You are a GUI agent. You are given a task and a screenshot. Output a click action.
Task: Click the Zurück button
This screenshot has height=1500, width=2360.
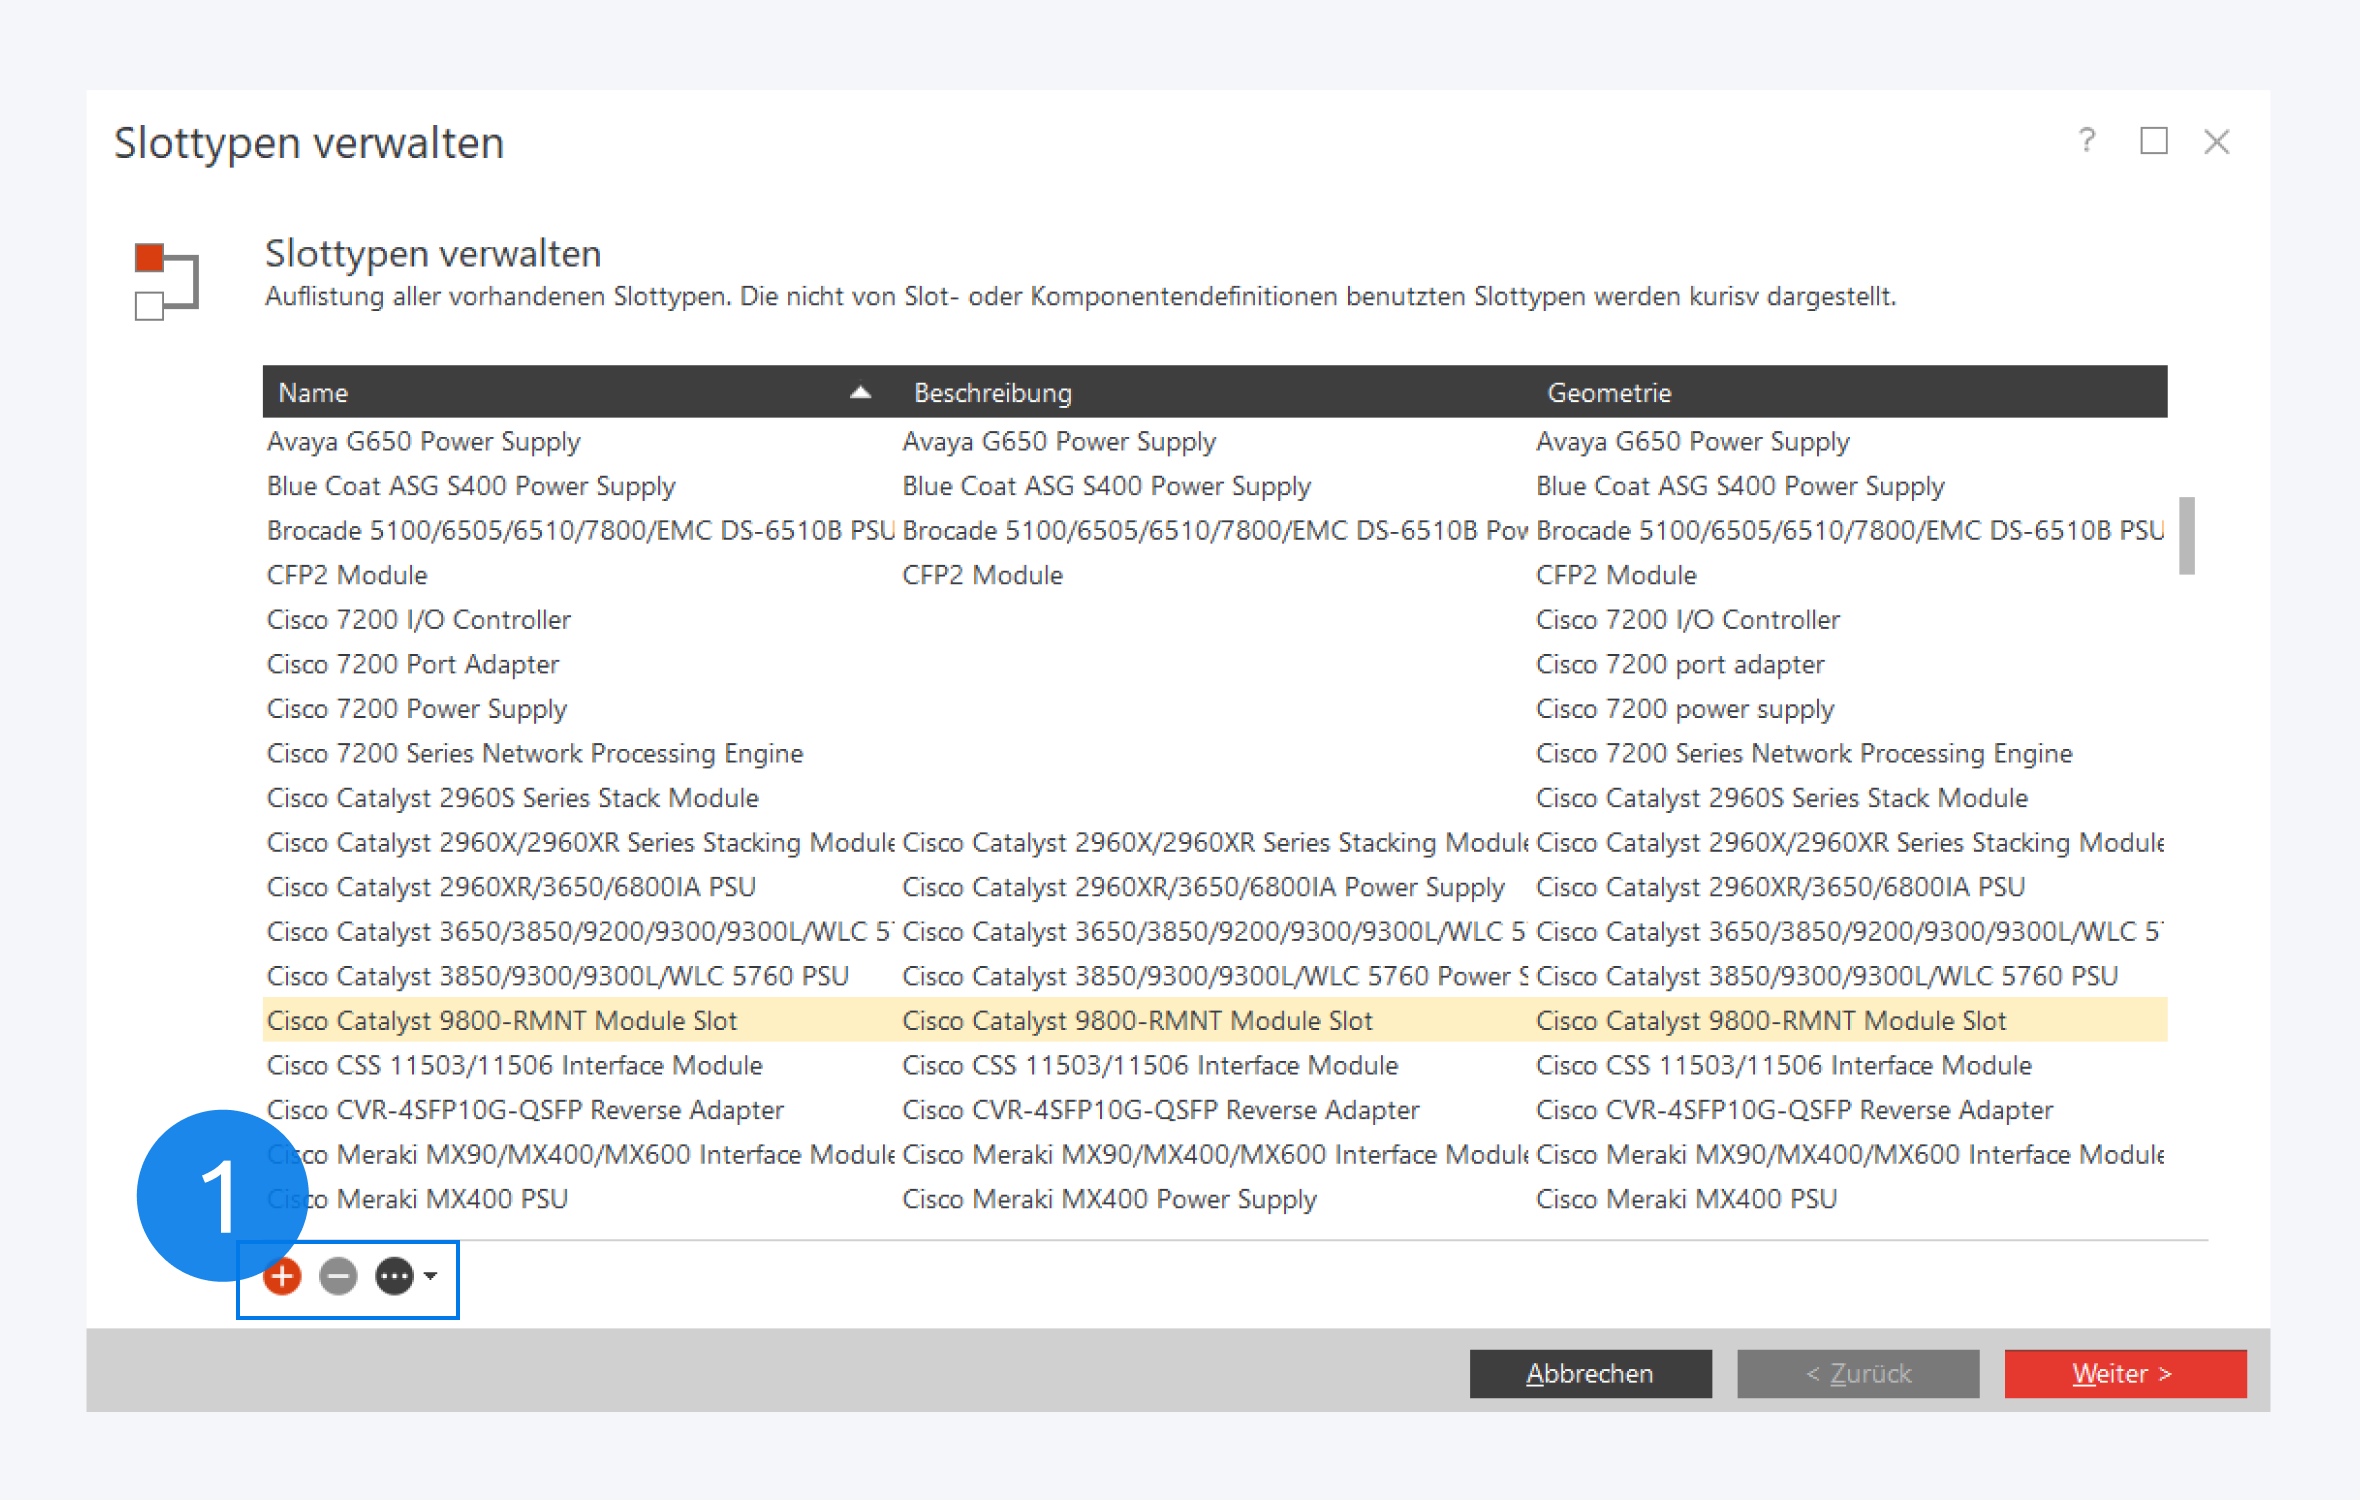pos(1857,1373)
